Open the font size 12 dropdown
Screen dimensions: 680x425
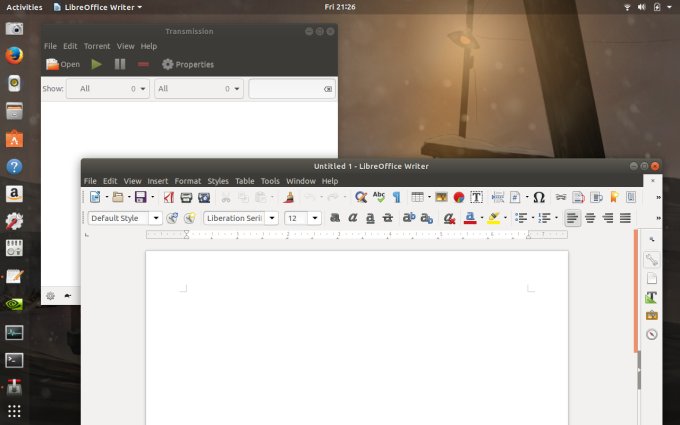314,218
